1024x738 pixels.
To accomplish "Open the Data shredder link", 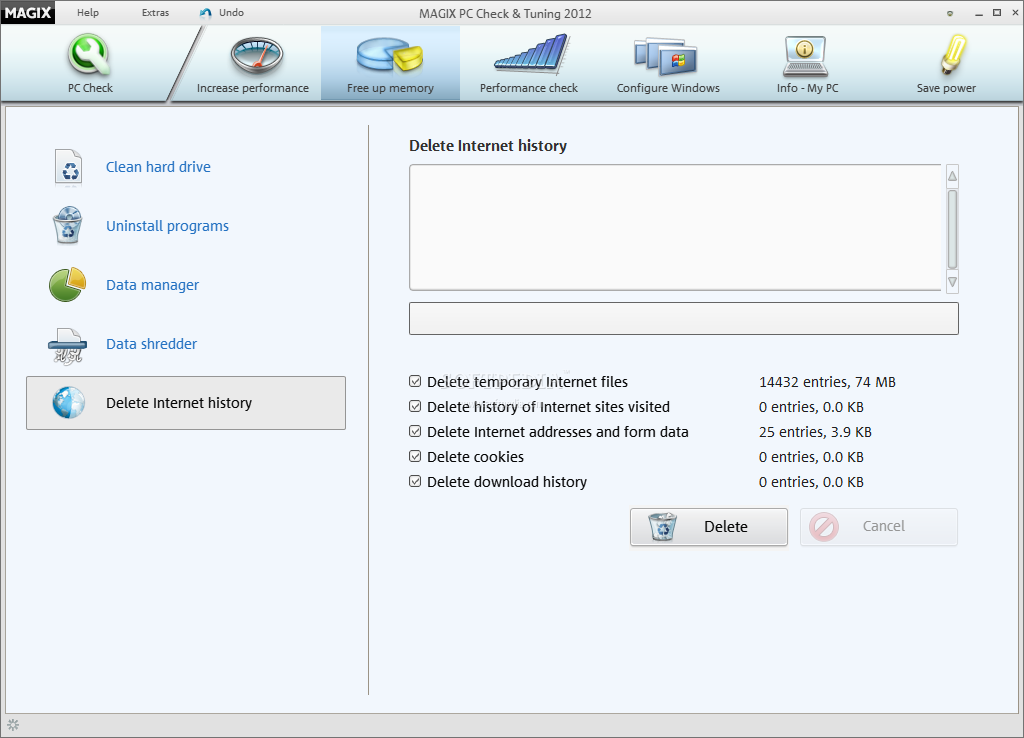I will click(152, 344).
